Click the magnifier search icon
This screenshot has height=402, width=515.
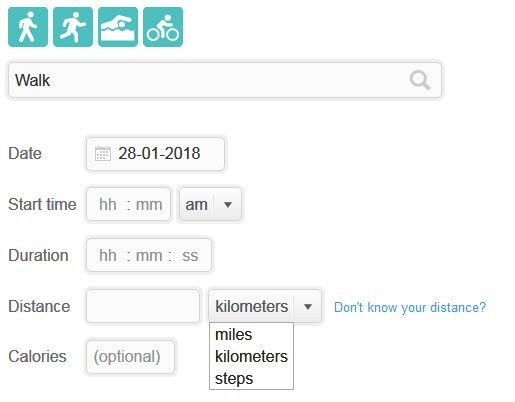click(420, 80)
